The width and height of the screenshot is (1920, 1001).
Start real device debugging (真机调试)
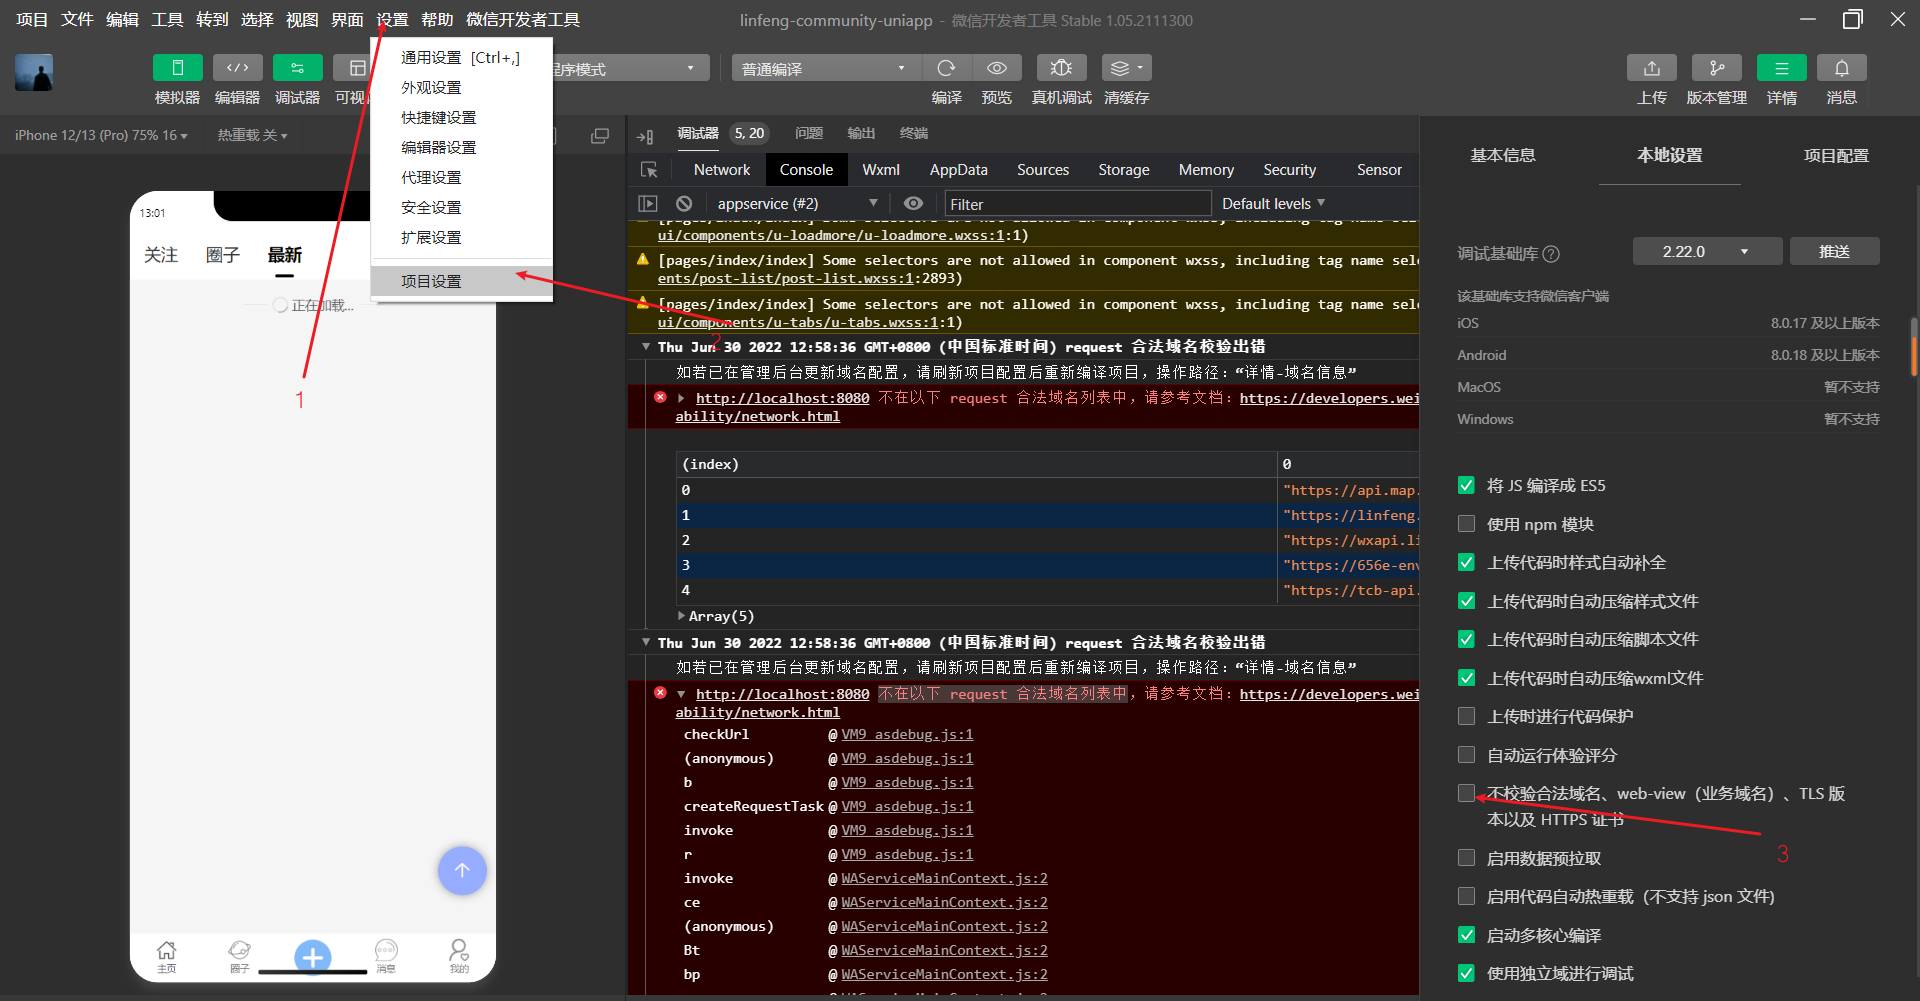tap(1061, 68)
